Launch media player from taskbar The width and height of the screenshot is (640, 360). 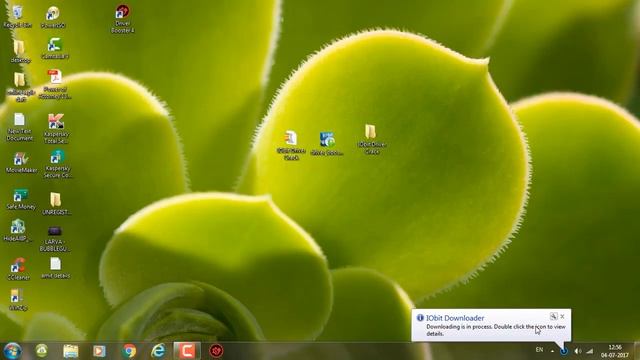click(99, 351)
